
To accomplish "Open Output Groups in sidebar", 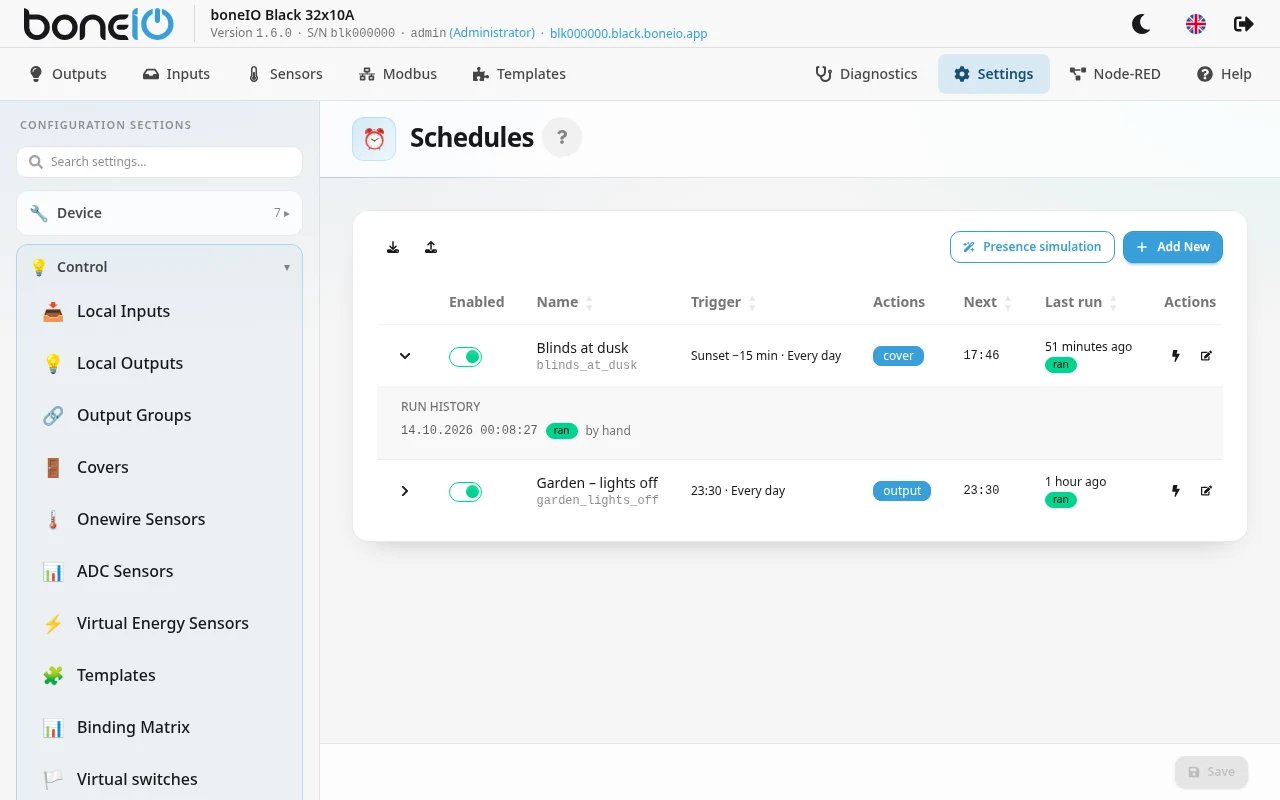I will (x=159, y=415).
